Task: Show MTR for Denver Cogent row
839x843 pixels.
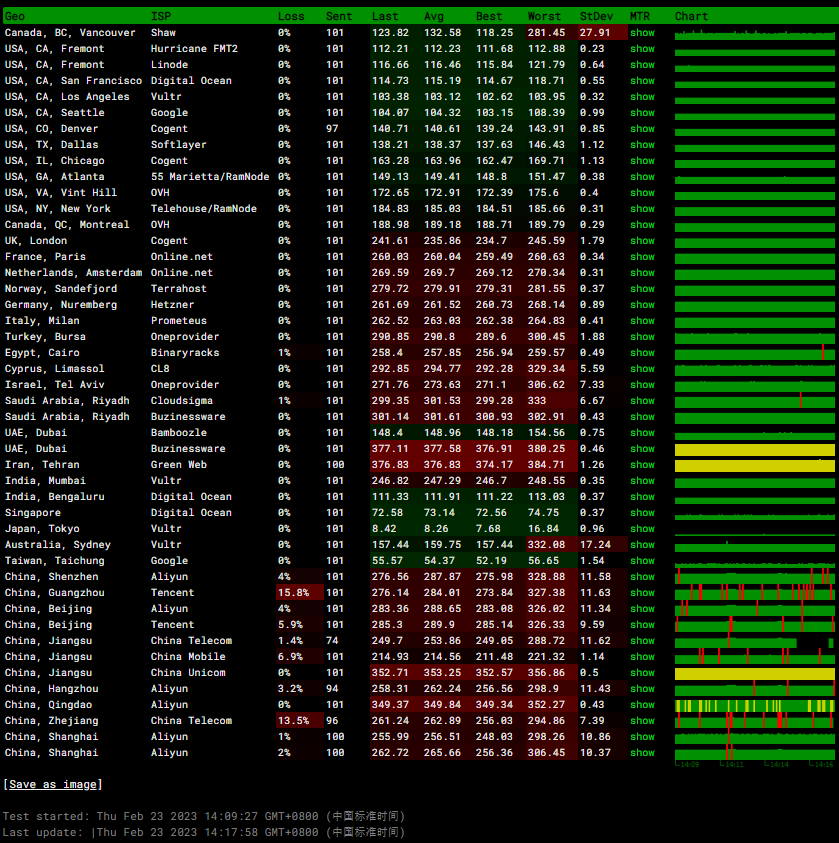Action: [x=642, y=129]
